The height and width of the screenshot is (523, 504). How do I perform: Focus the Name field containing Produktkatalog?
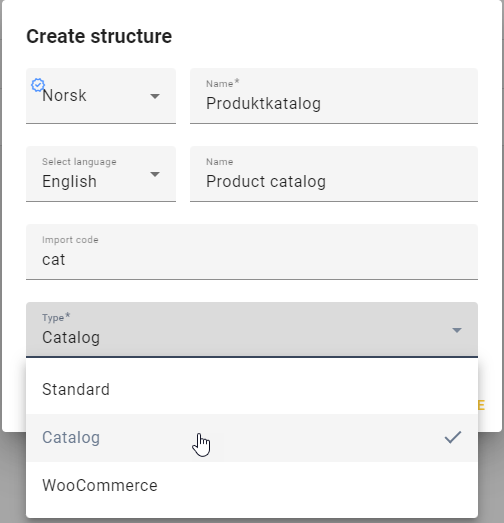pos(334,96)
